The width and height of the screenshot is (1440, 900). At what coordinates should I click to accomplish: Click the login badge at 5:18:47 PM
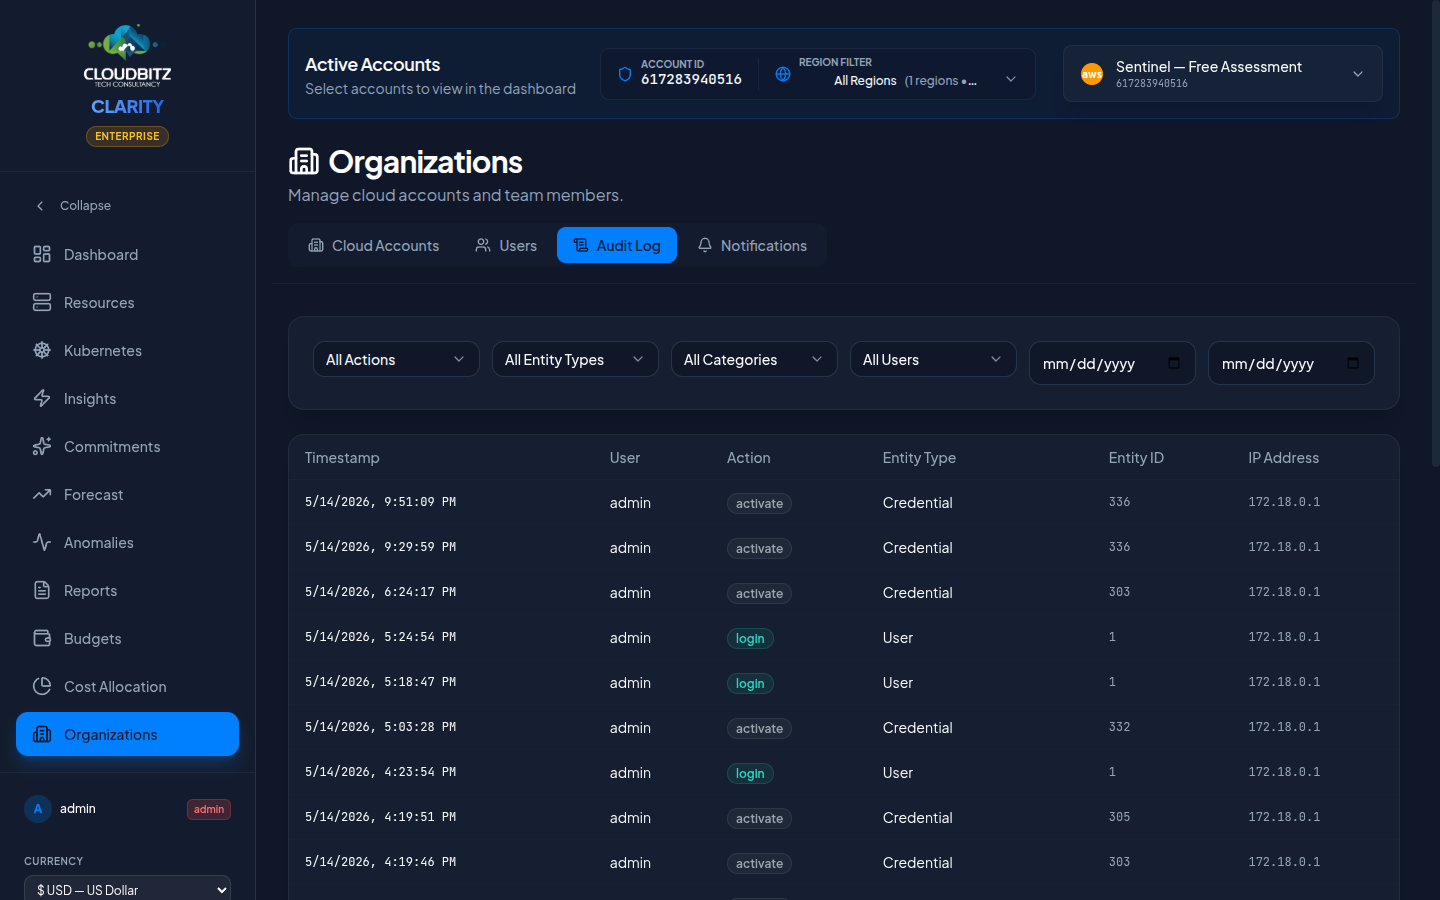pos(750,684)
